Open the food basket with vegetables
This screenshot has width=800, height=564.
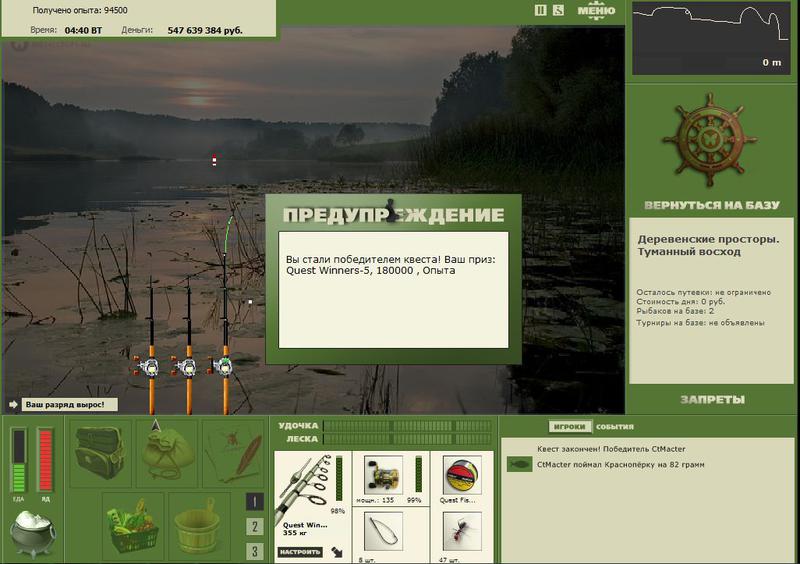[133, 526]
